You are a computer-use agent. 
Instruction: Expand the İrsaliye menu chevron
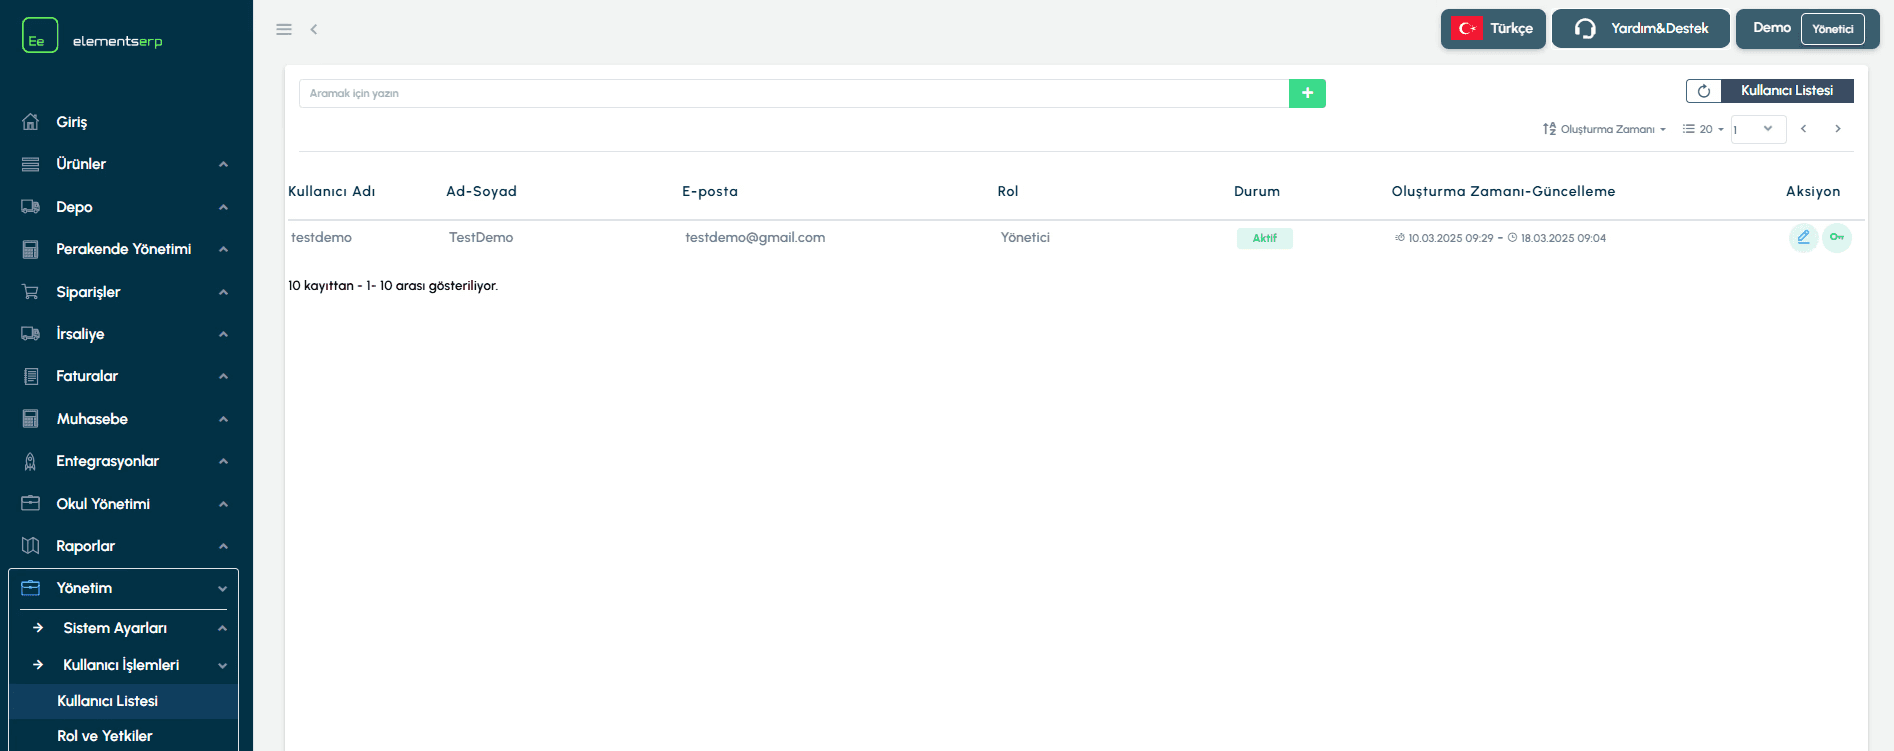223,334
